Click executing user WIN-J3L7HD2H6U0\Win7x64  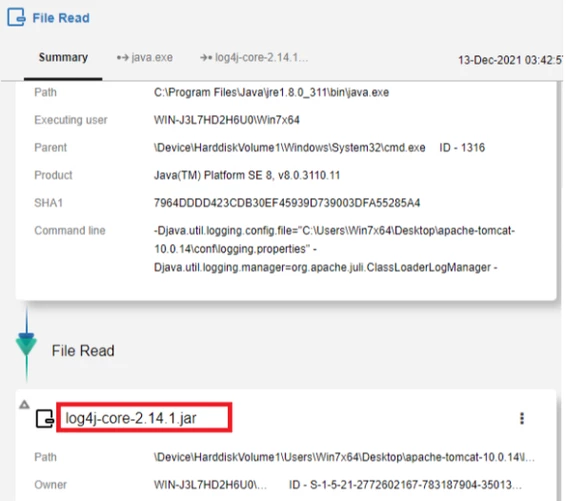[x=227, y=120]
